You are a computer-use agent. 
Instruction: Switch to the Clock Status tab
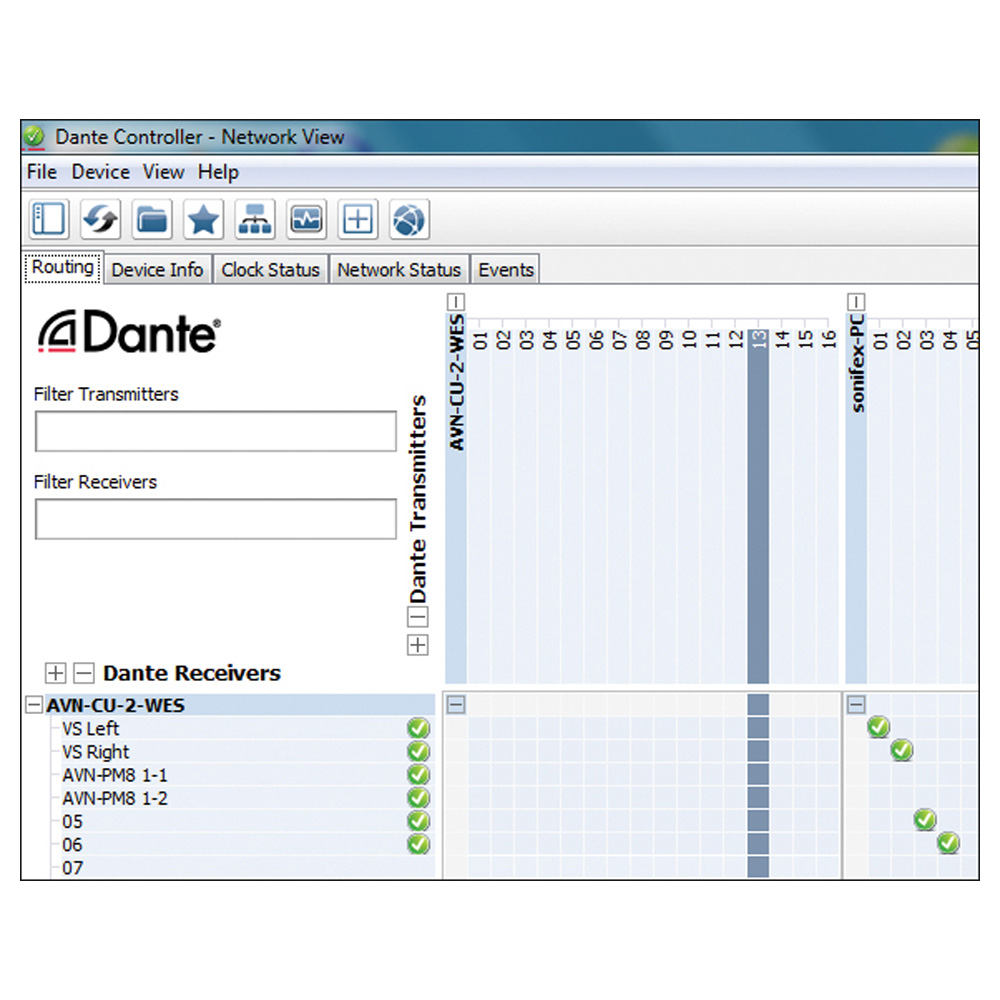[x=270, y=270]
